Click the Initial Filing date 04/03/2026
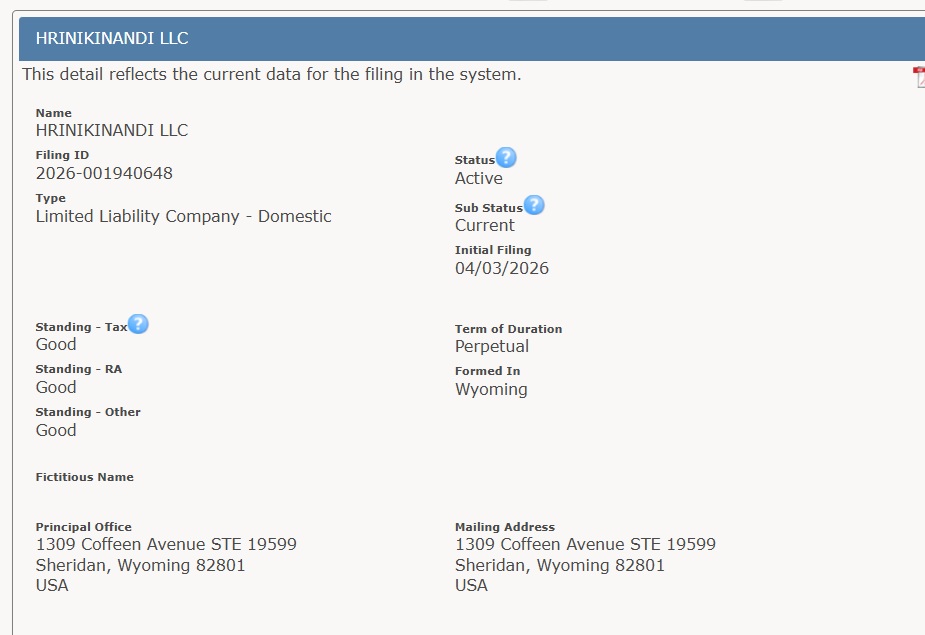This screenshot has height=635, width=925. [501, 268]
